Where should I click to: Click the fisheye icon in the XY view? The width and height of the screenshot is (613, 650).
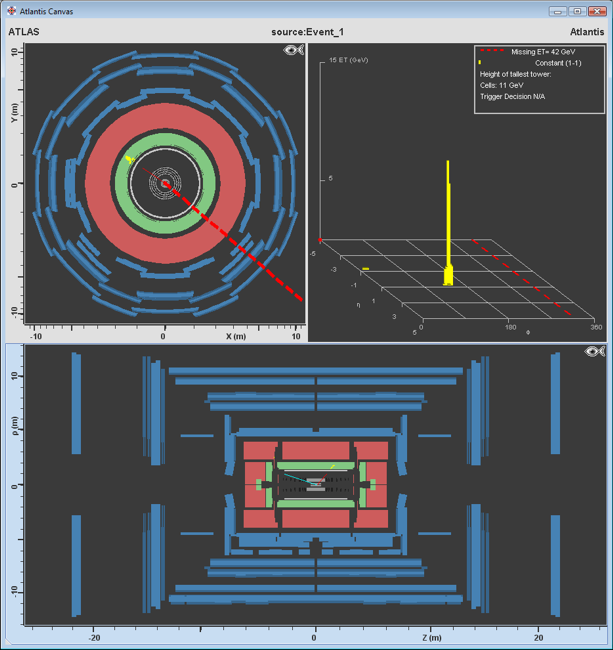click(291, 50)
